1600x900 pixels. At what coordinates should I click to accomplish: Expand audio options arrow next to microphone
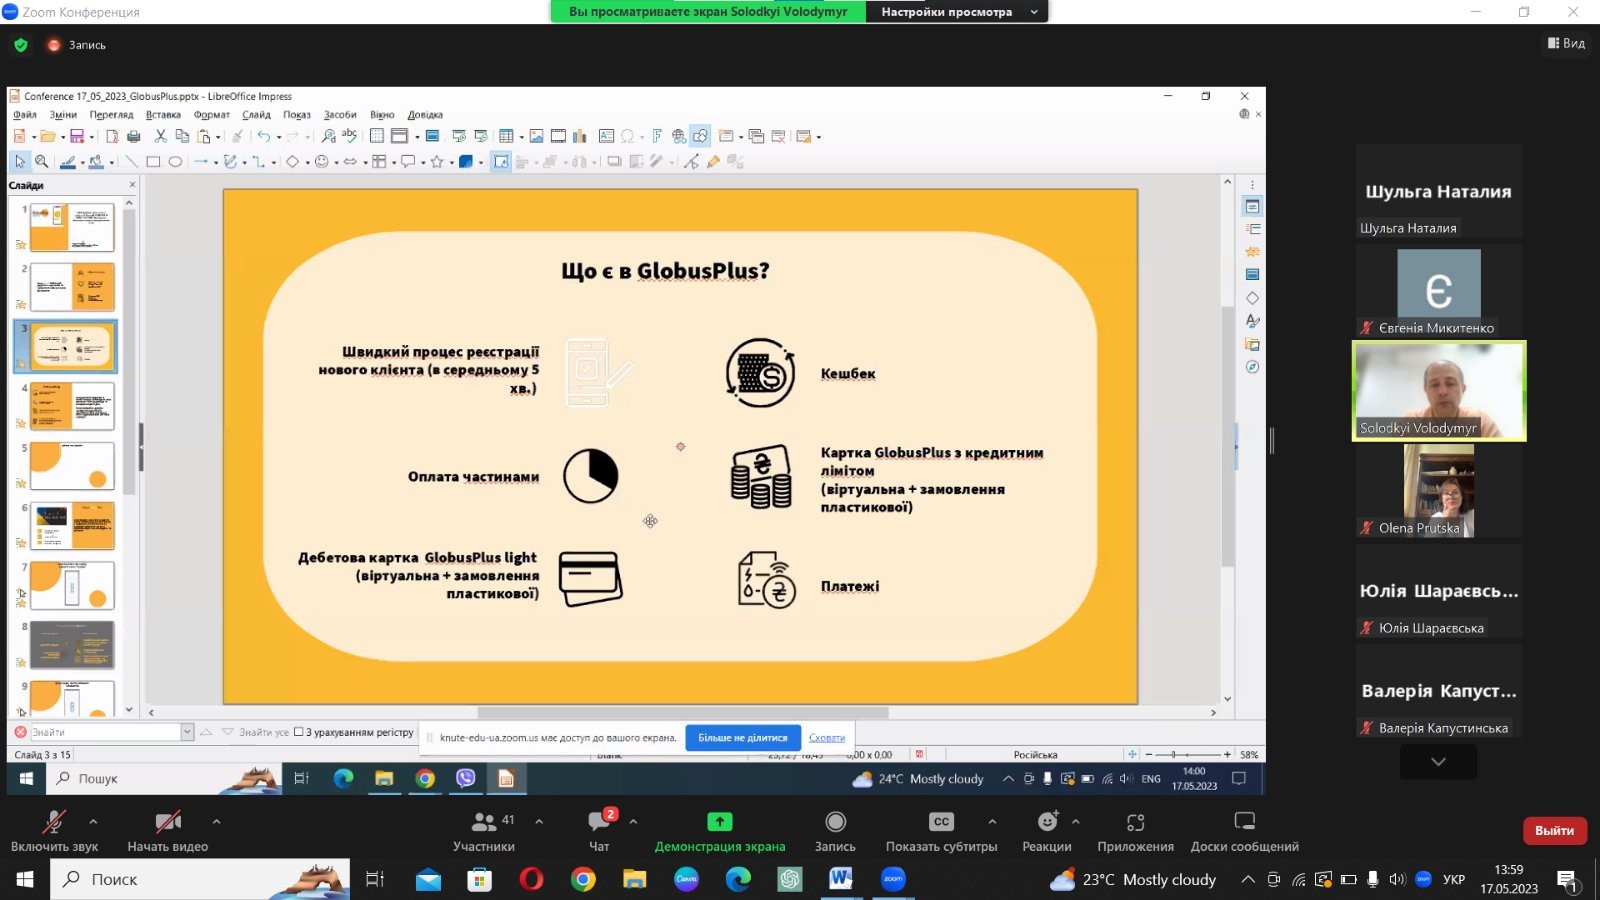(93, 821)
